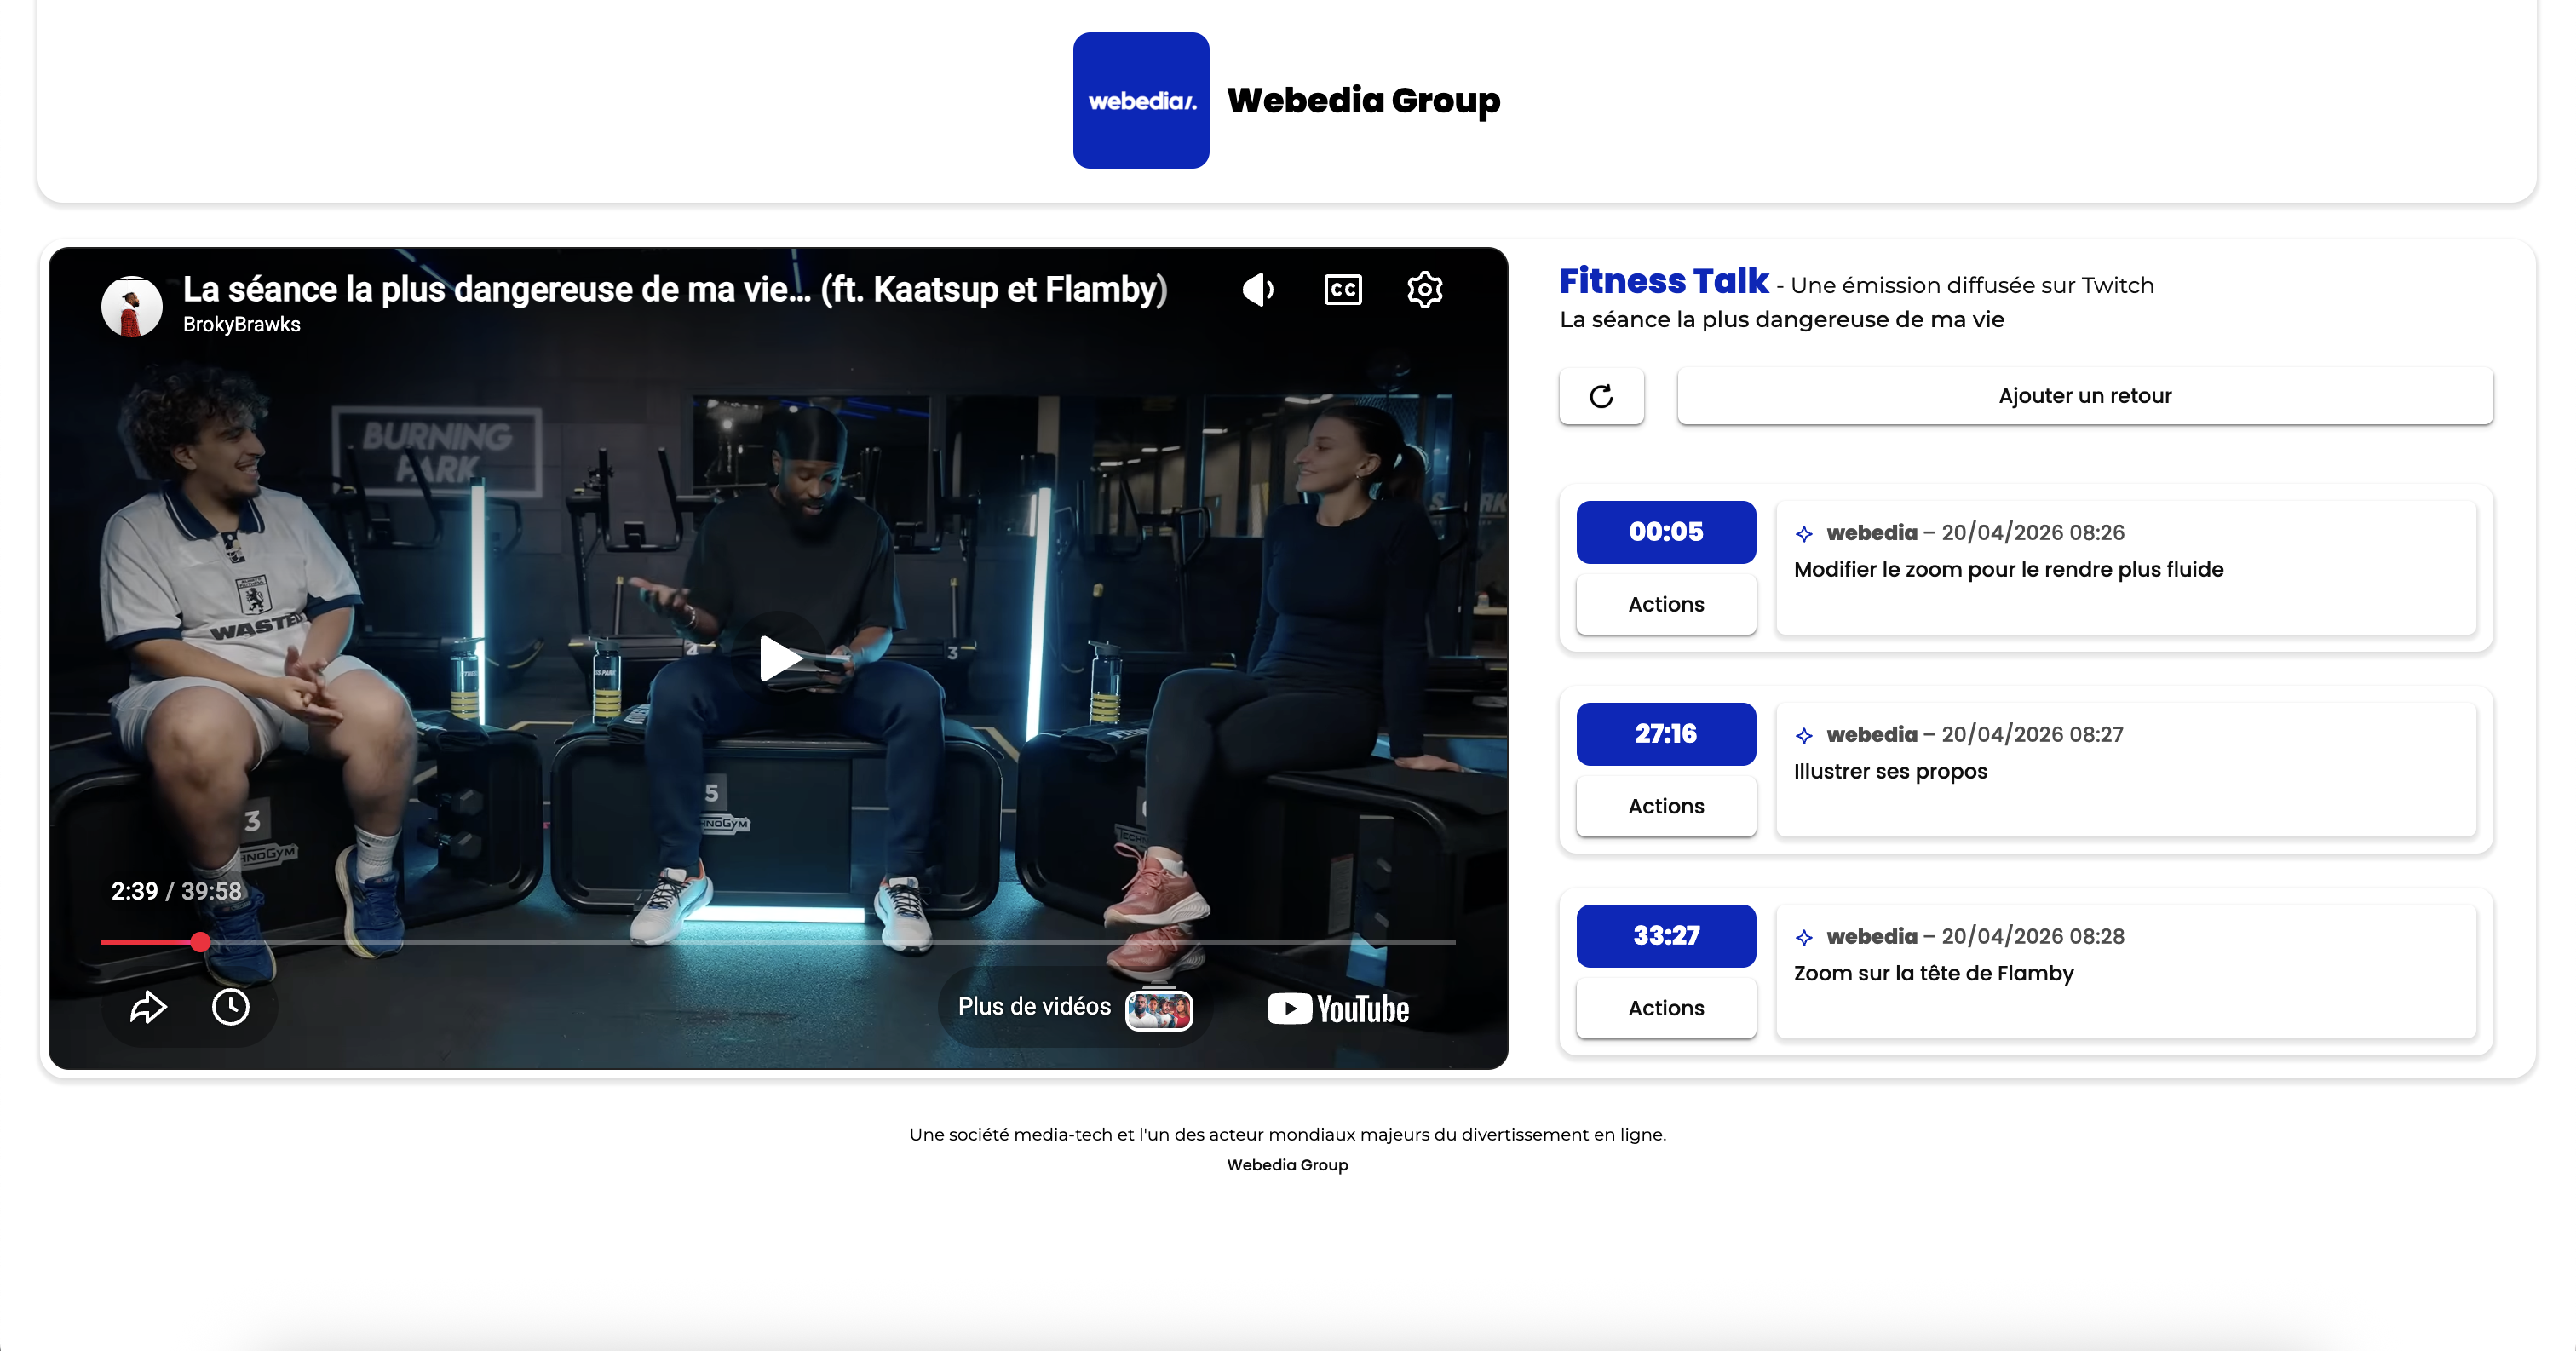2576x1351 pixels.
Task: Open the video title link
Action: [674, 289]
